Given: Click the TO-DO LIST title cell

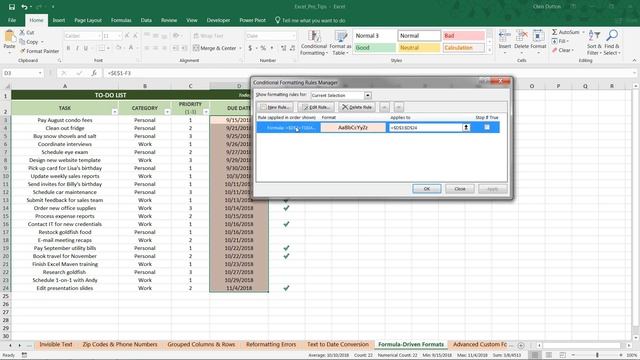Looking at the screenshot, I should click(x=110, y=95).
